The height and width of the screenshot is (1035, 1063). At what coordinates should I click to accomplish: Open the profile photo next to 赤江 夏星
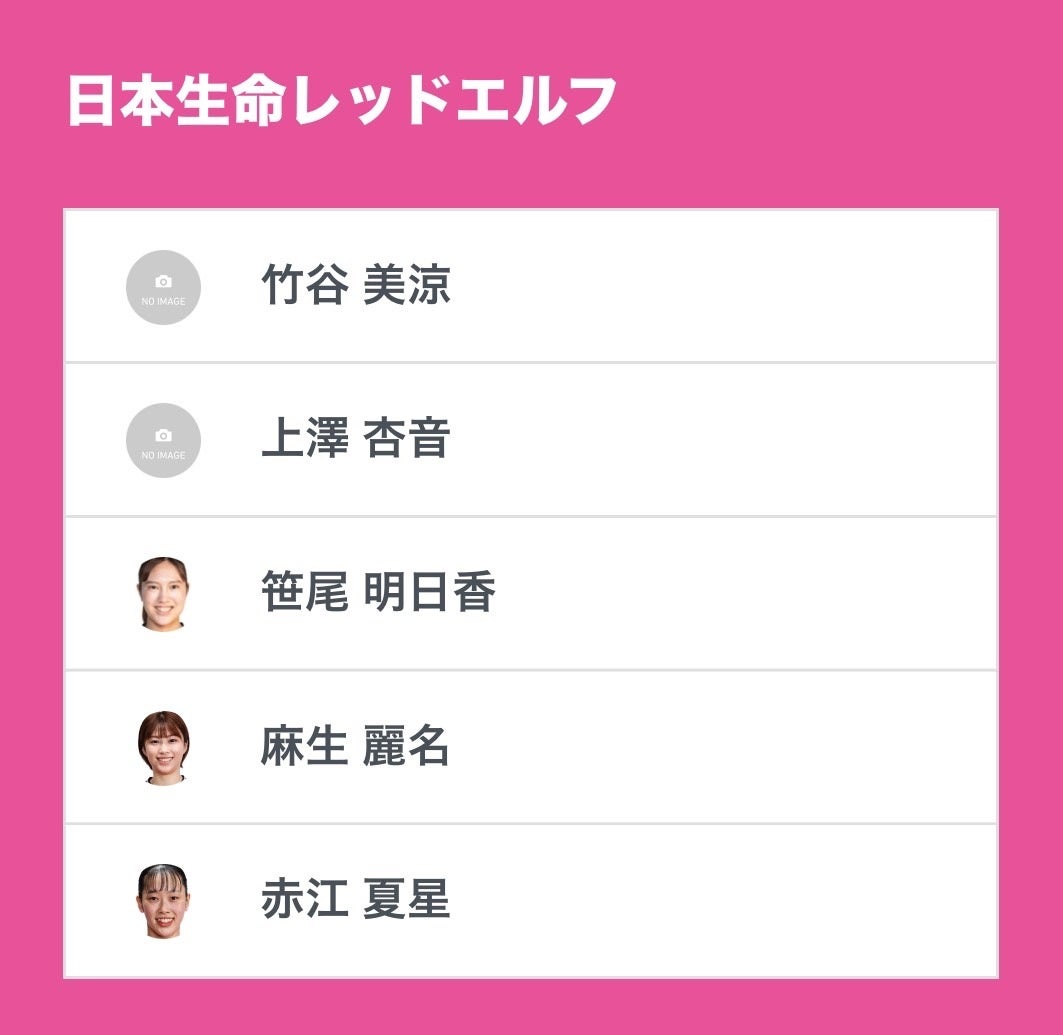click(x=163, y=901)
